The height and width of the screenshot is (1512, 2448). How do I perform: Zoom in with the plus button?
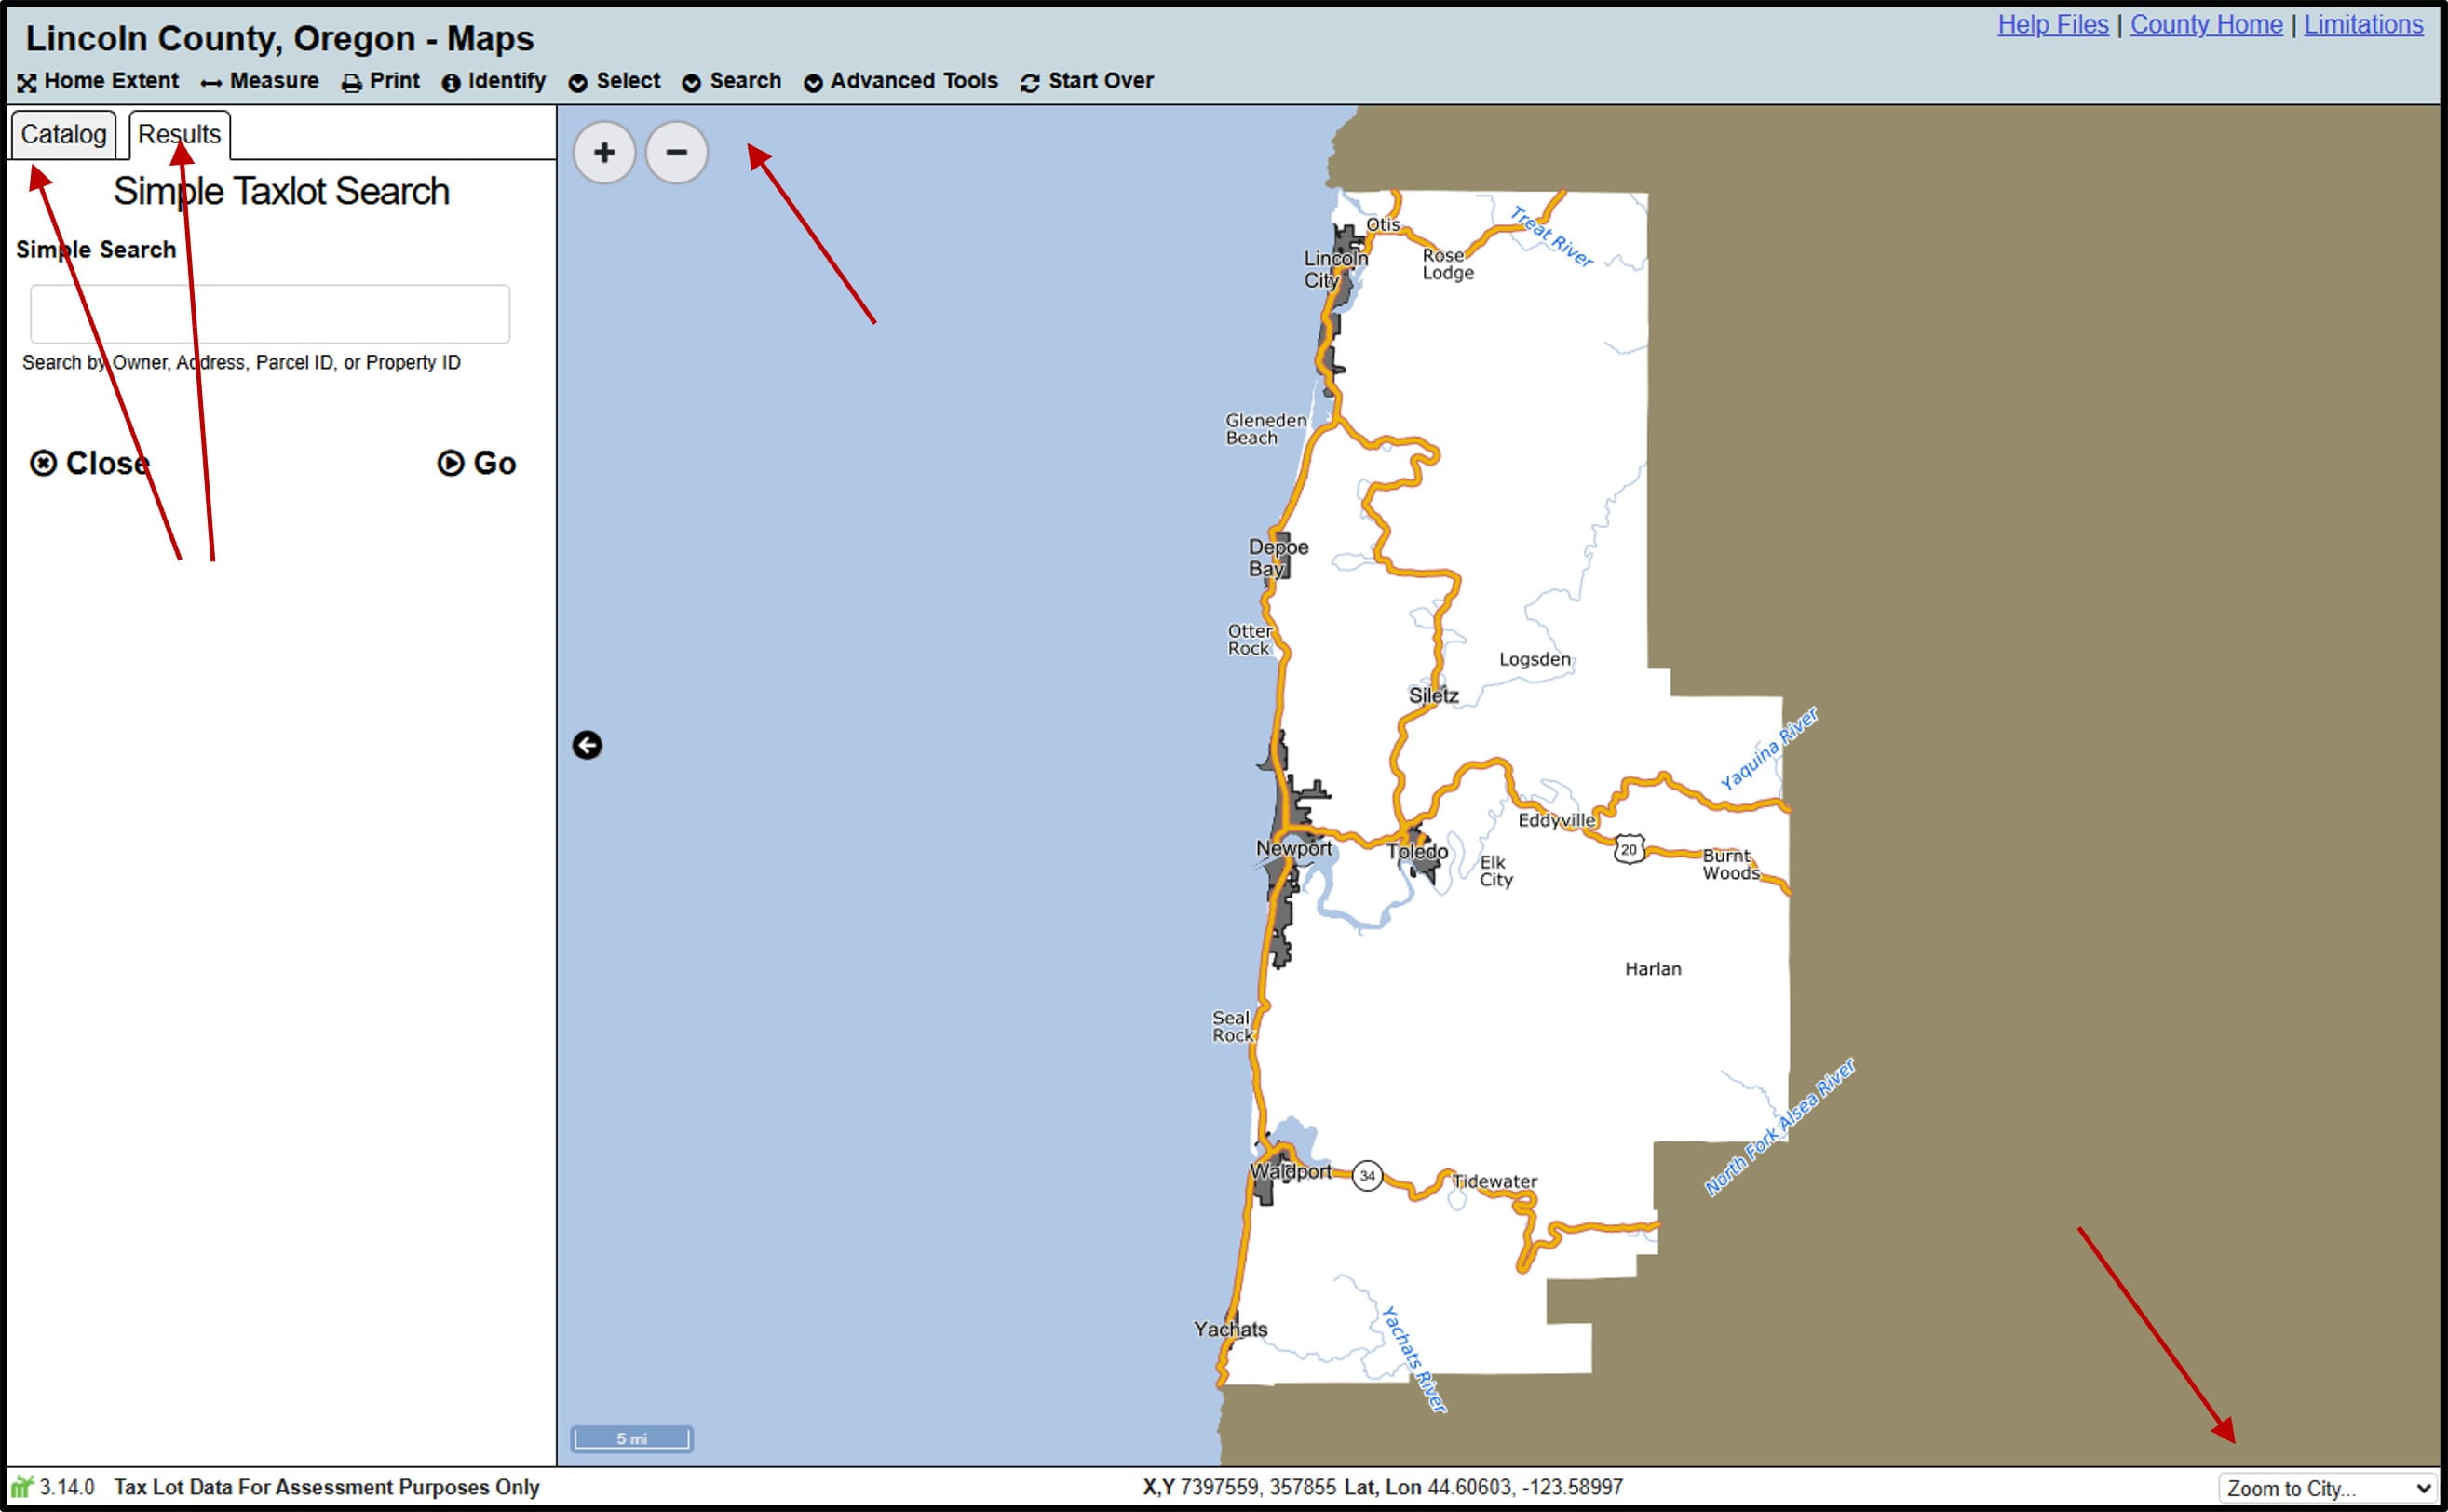(x=604, y=152)
